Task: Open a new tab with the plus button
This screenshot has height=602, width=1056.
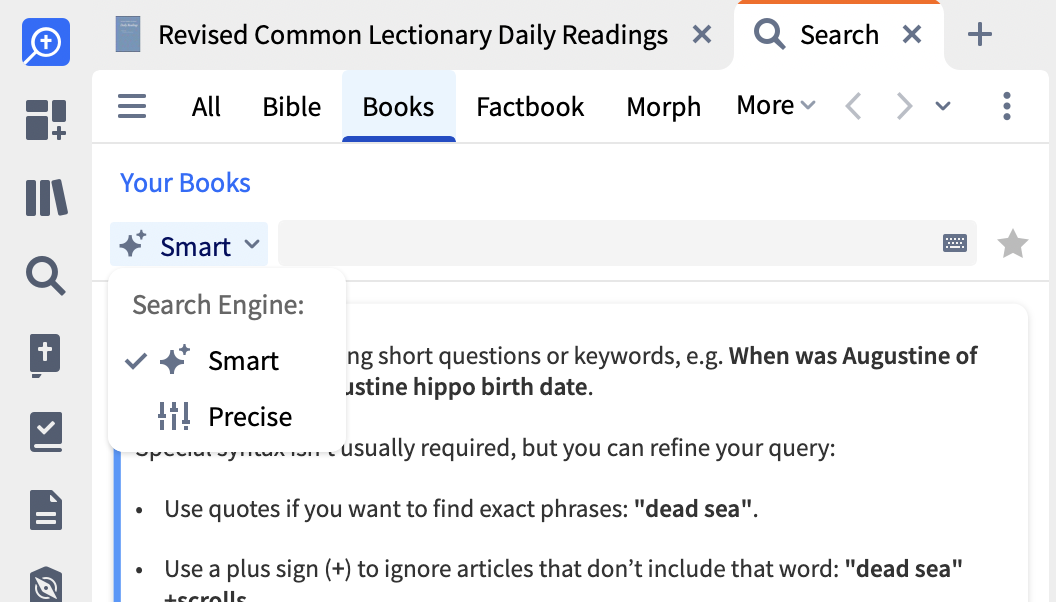Action: (980, 35)
